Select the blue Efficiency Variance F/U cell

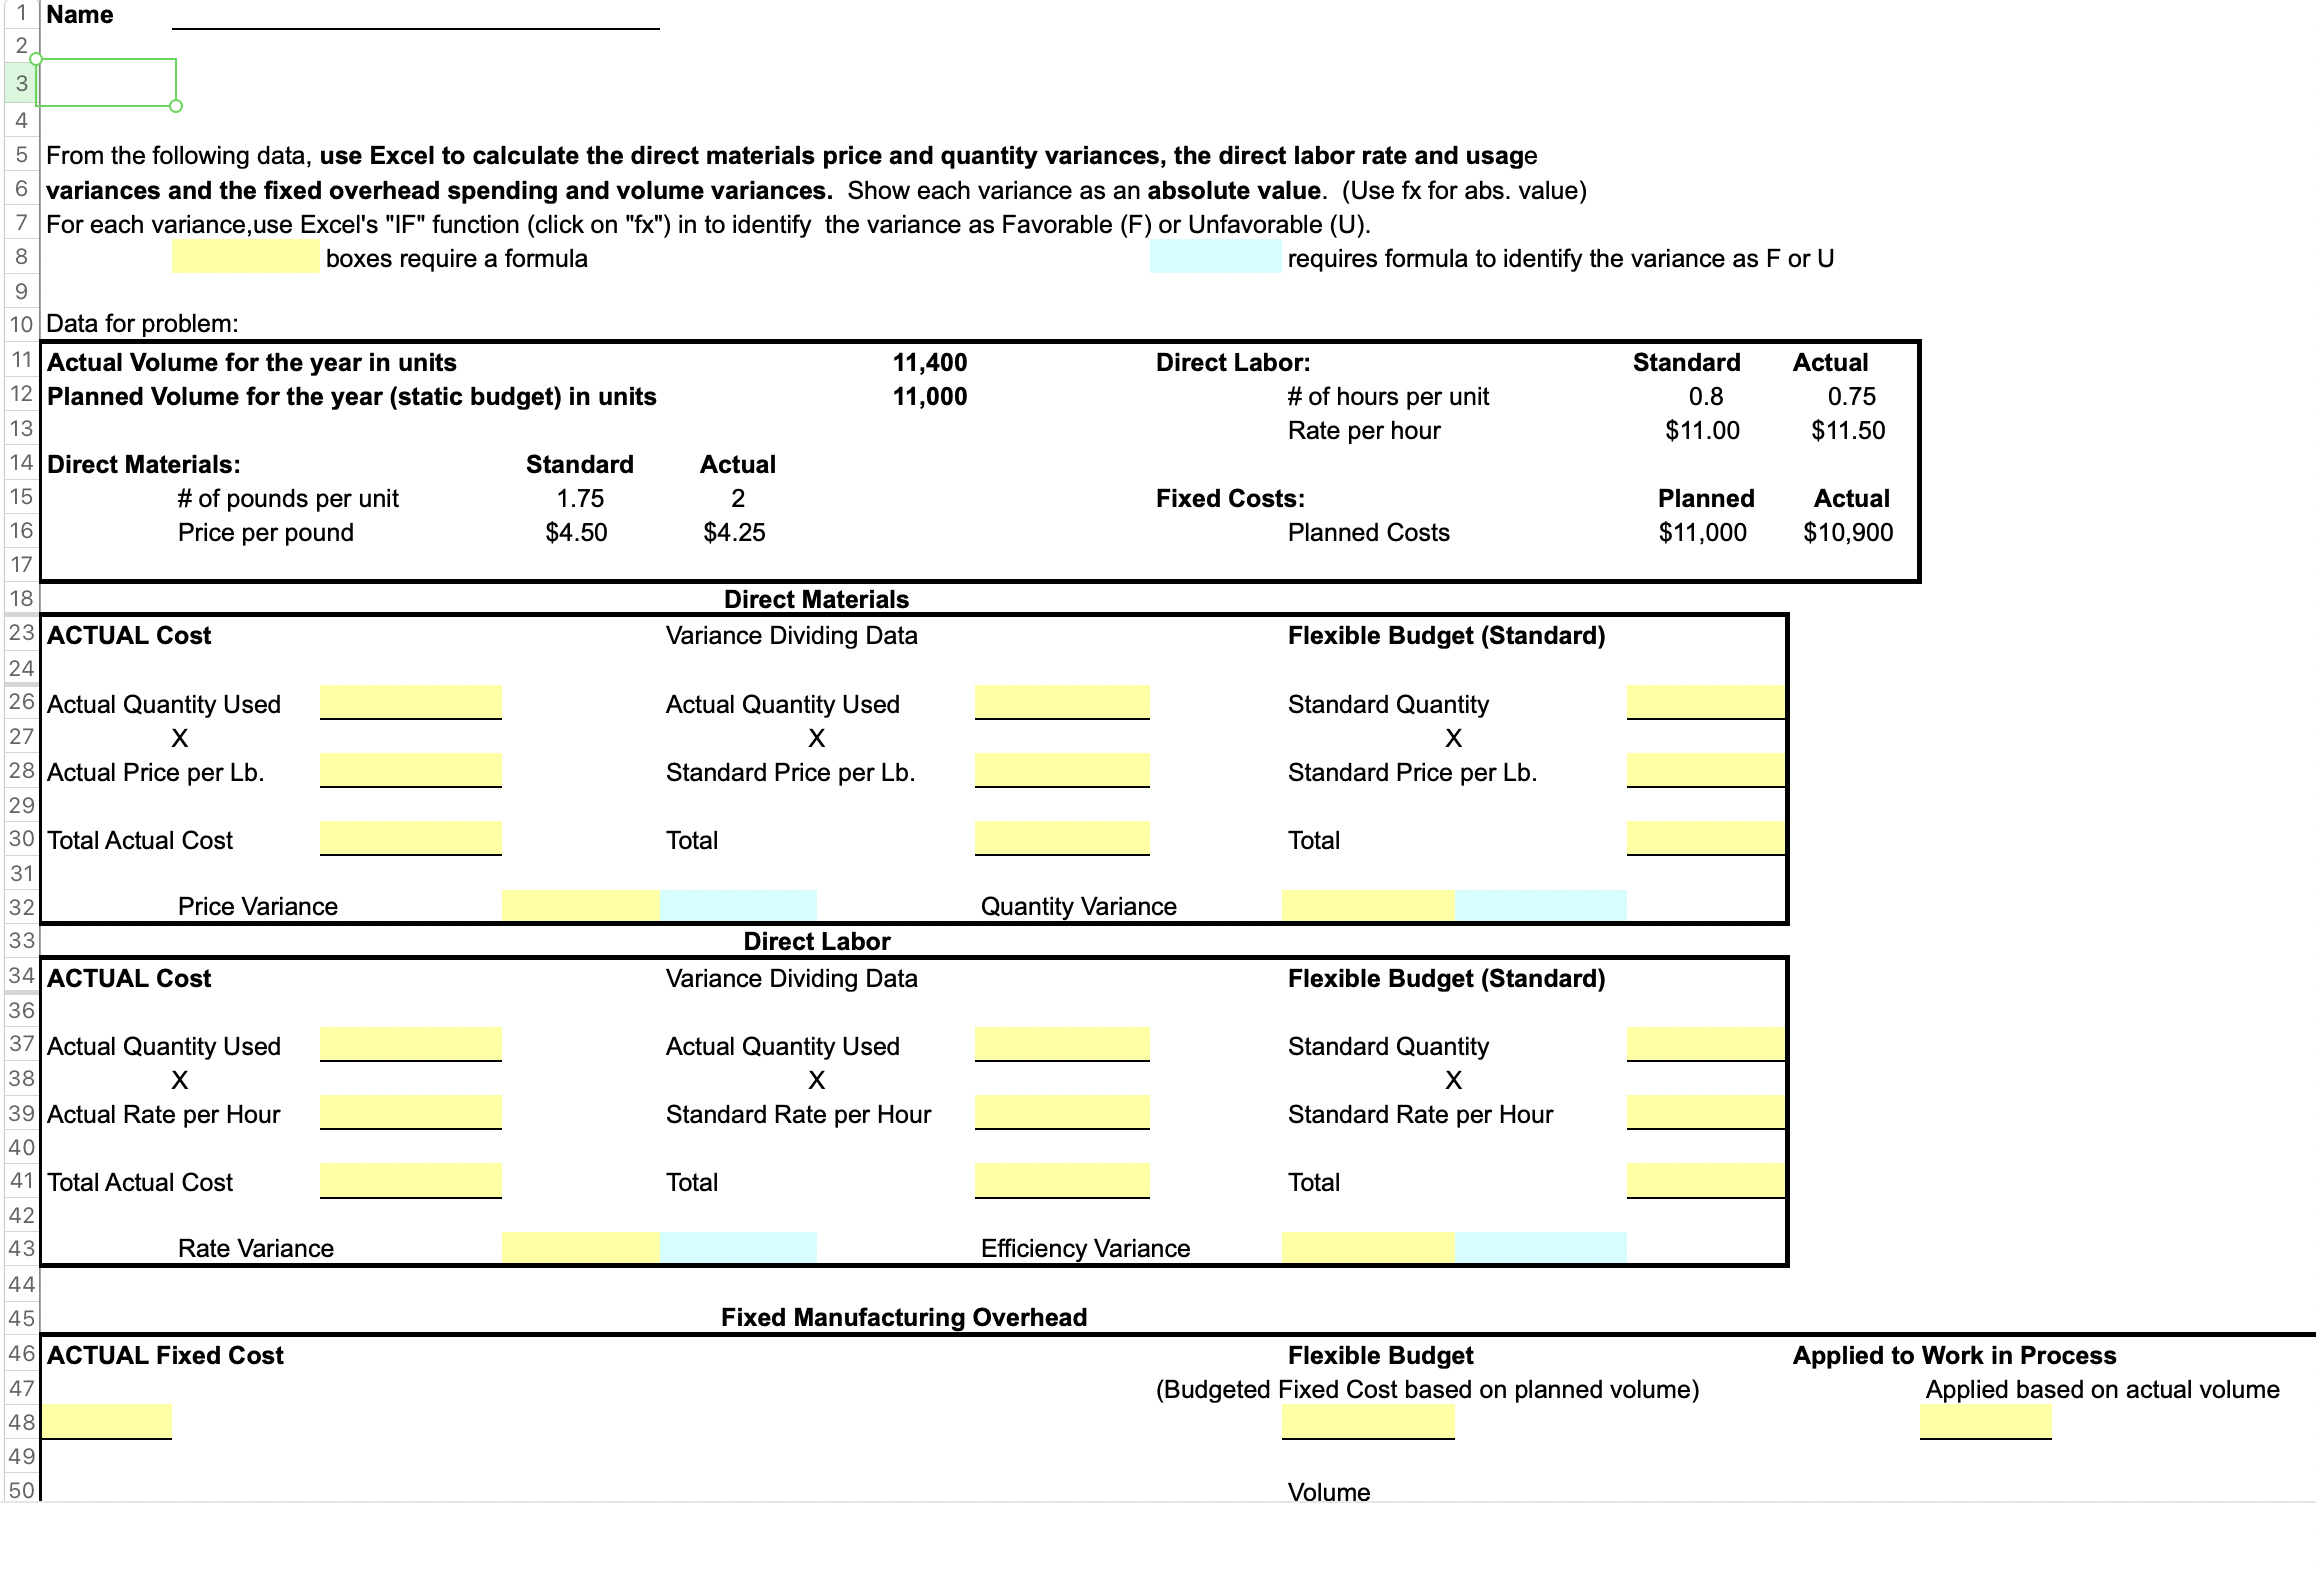point(1540,1247)
